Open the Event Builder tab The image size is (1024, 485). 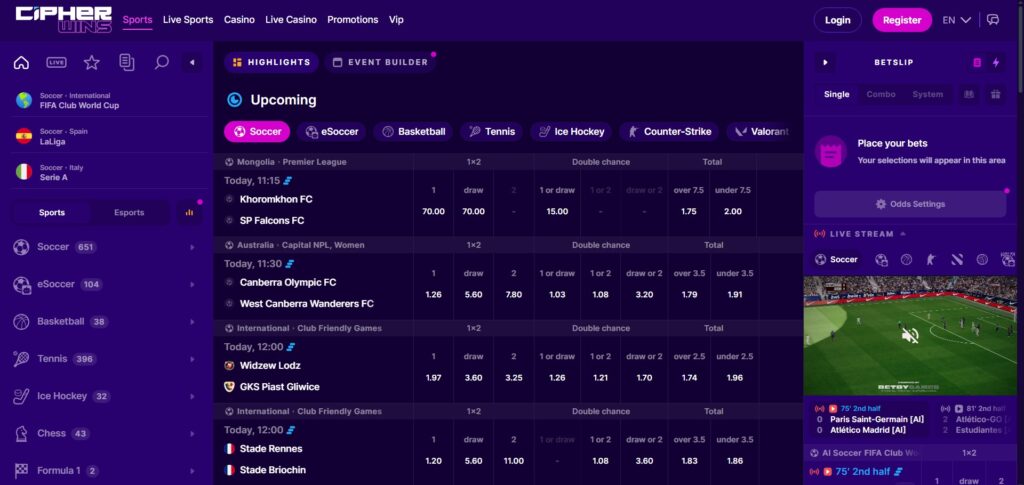[x=379, y=62]
